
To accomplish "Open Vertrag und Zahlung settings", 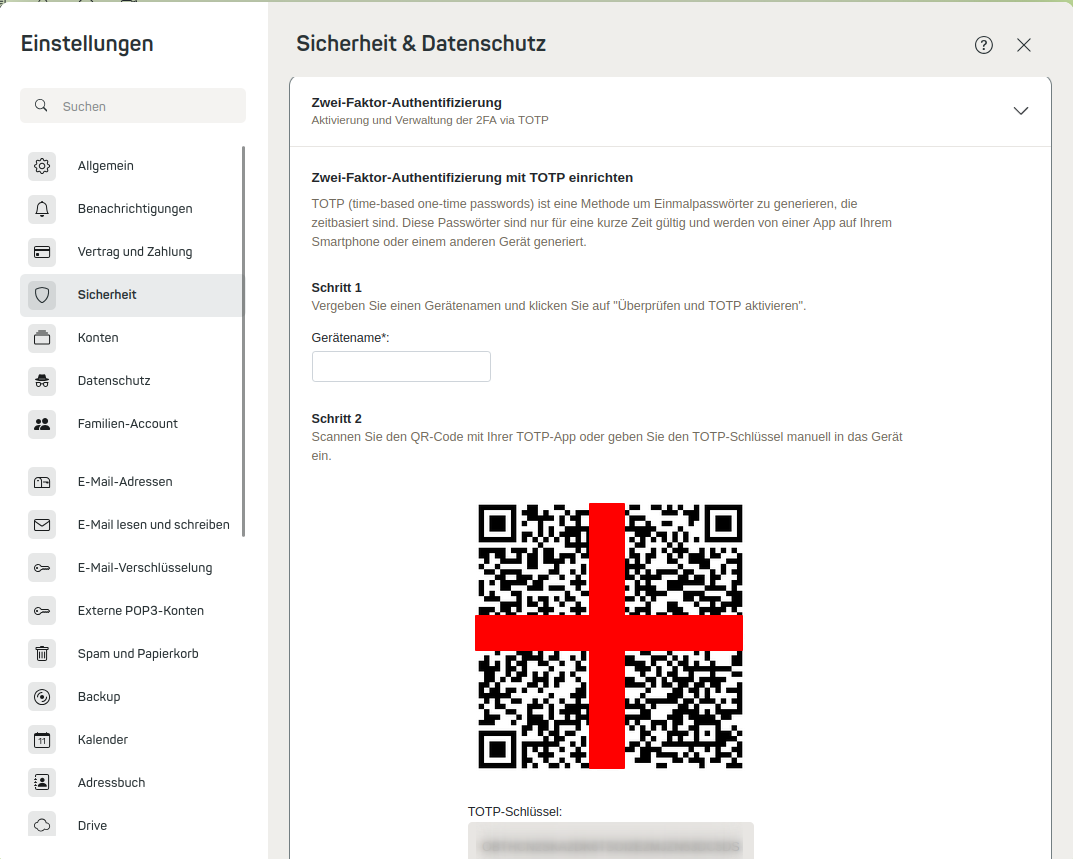I will coord(132,252).
